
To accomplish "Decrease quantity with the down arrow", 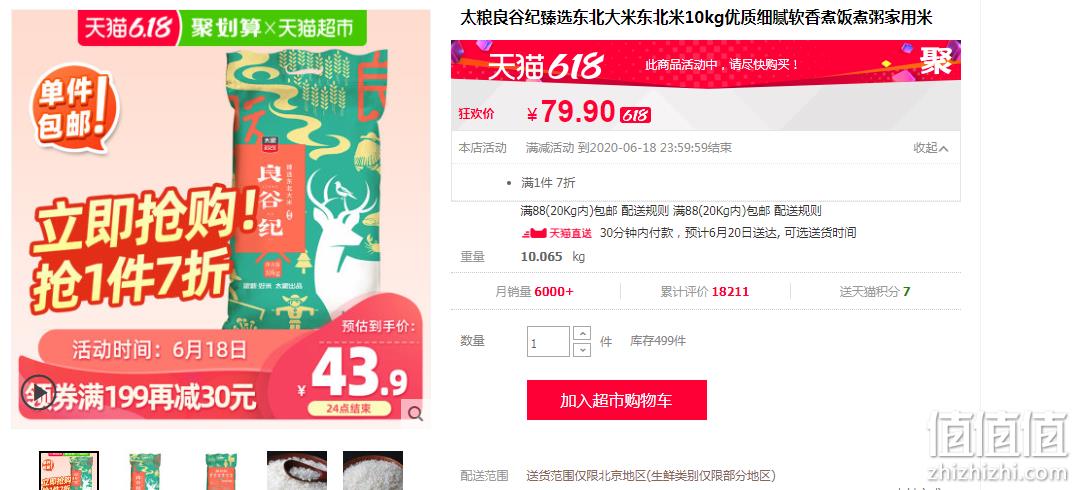I will (x=582, y=350).
